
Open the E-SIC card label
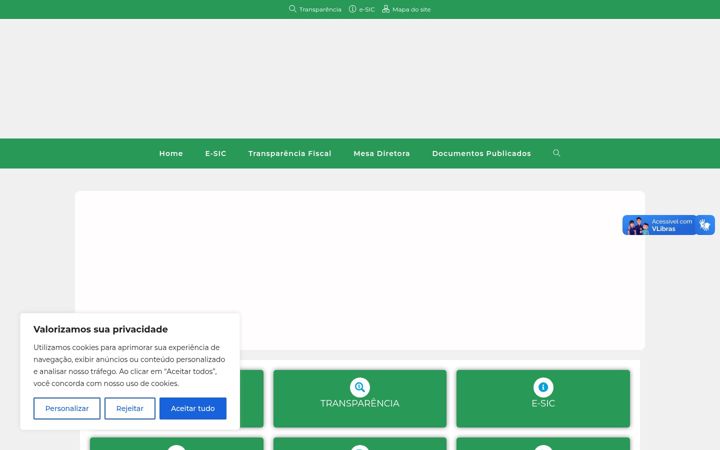(543, 403)
